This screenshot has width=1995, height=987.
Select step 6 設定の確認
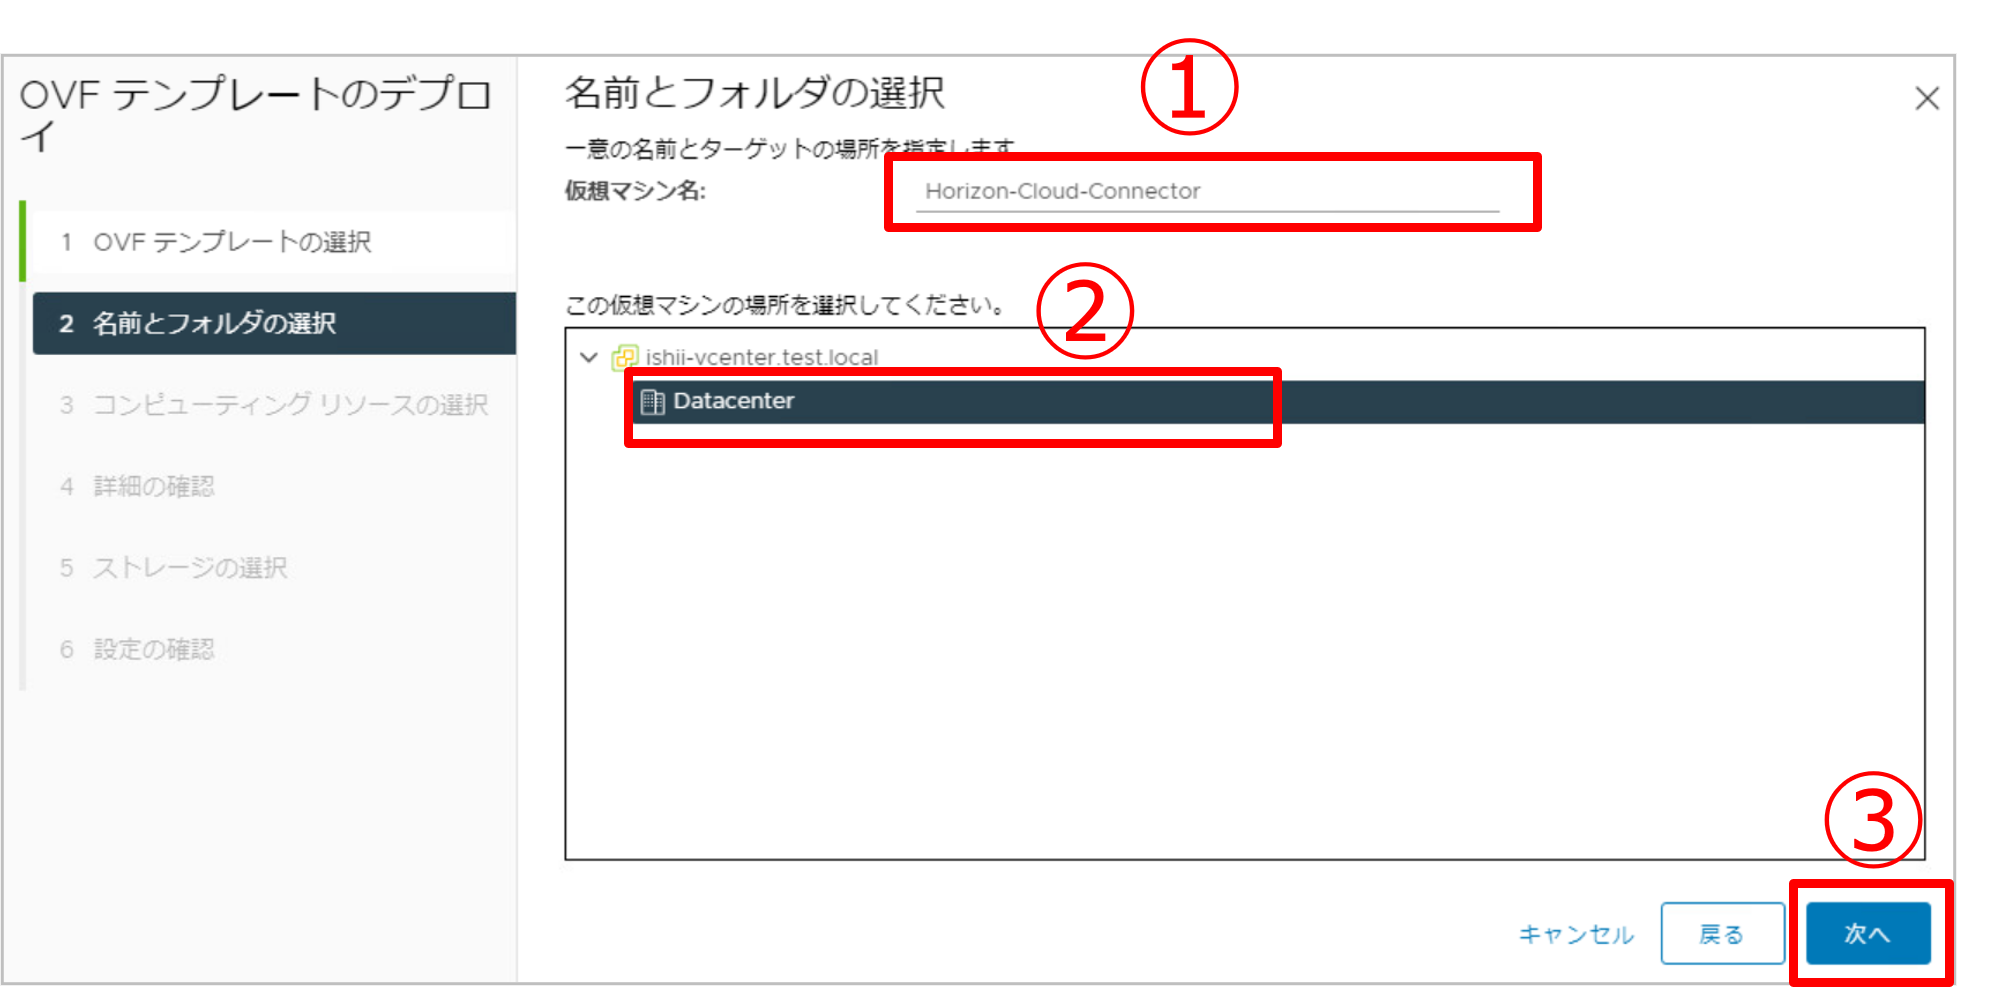tap(274, 649)
